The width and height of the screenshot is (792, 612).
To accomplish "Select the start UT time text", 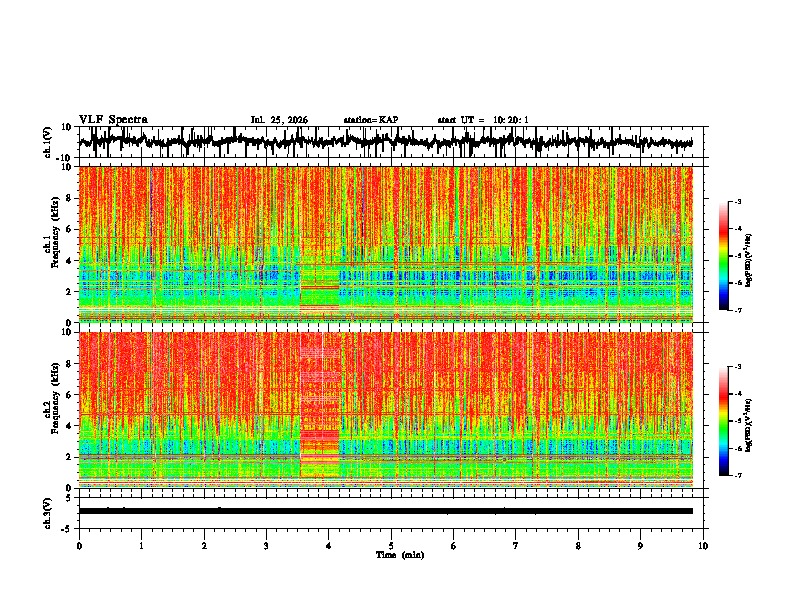I will [483, 120].
